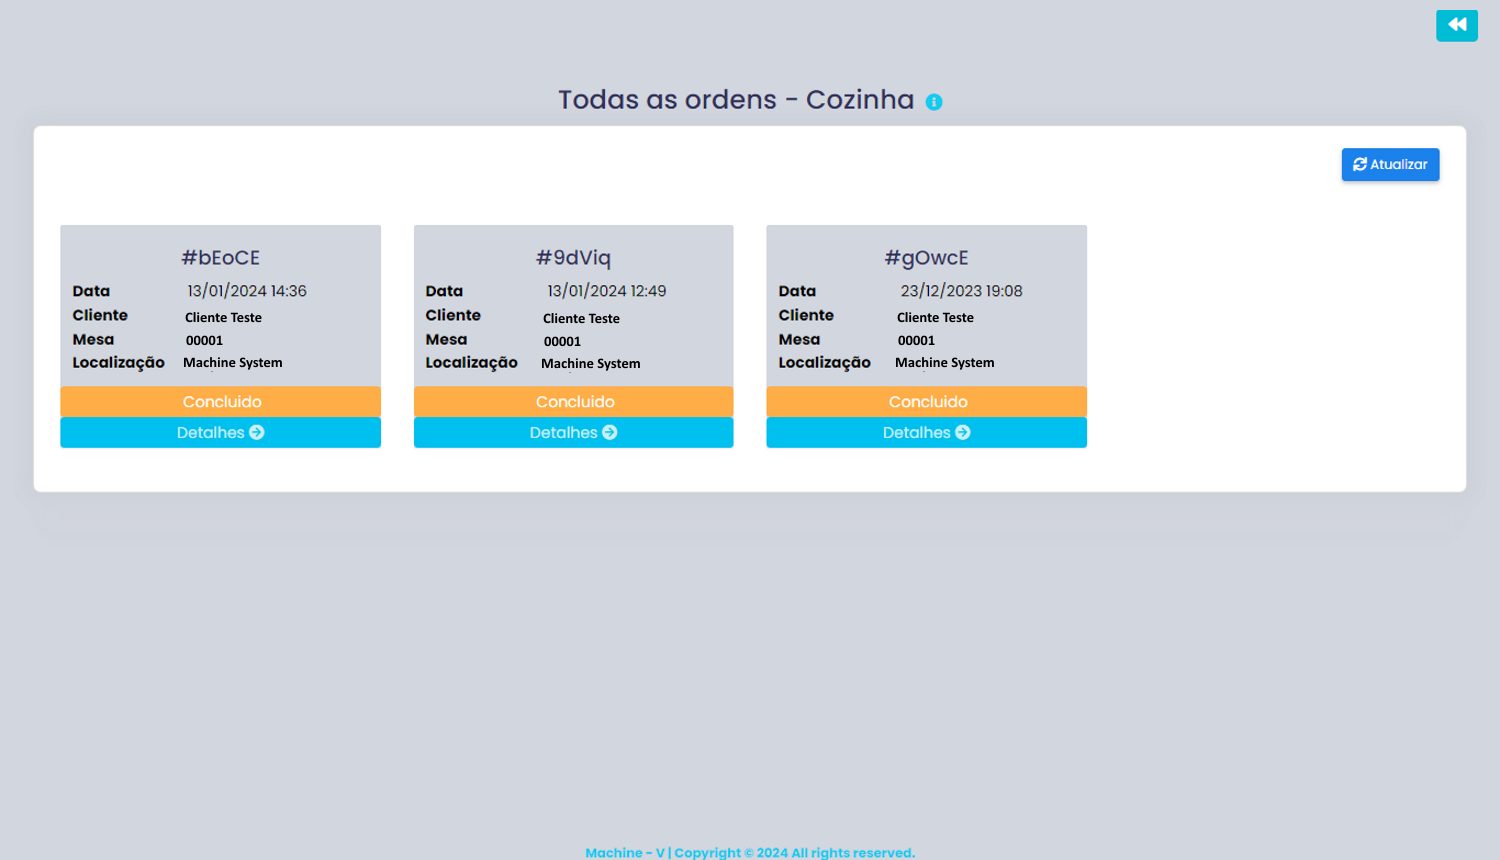Refresh orders with the Atualizar button
The height and width of the screenshot is (860, 1500).
click(1390, 165)
